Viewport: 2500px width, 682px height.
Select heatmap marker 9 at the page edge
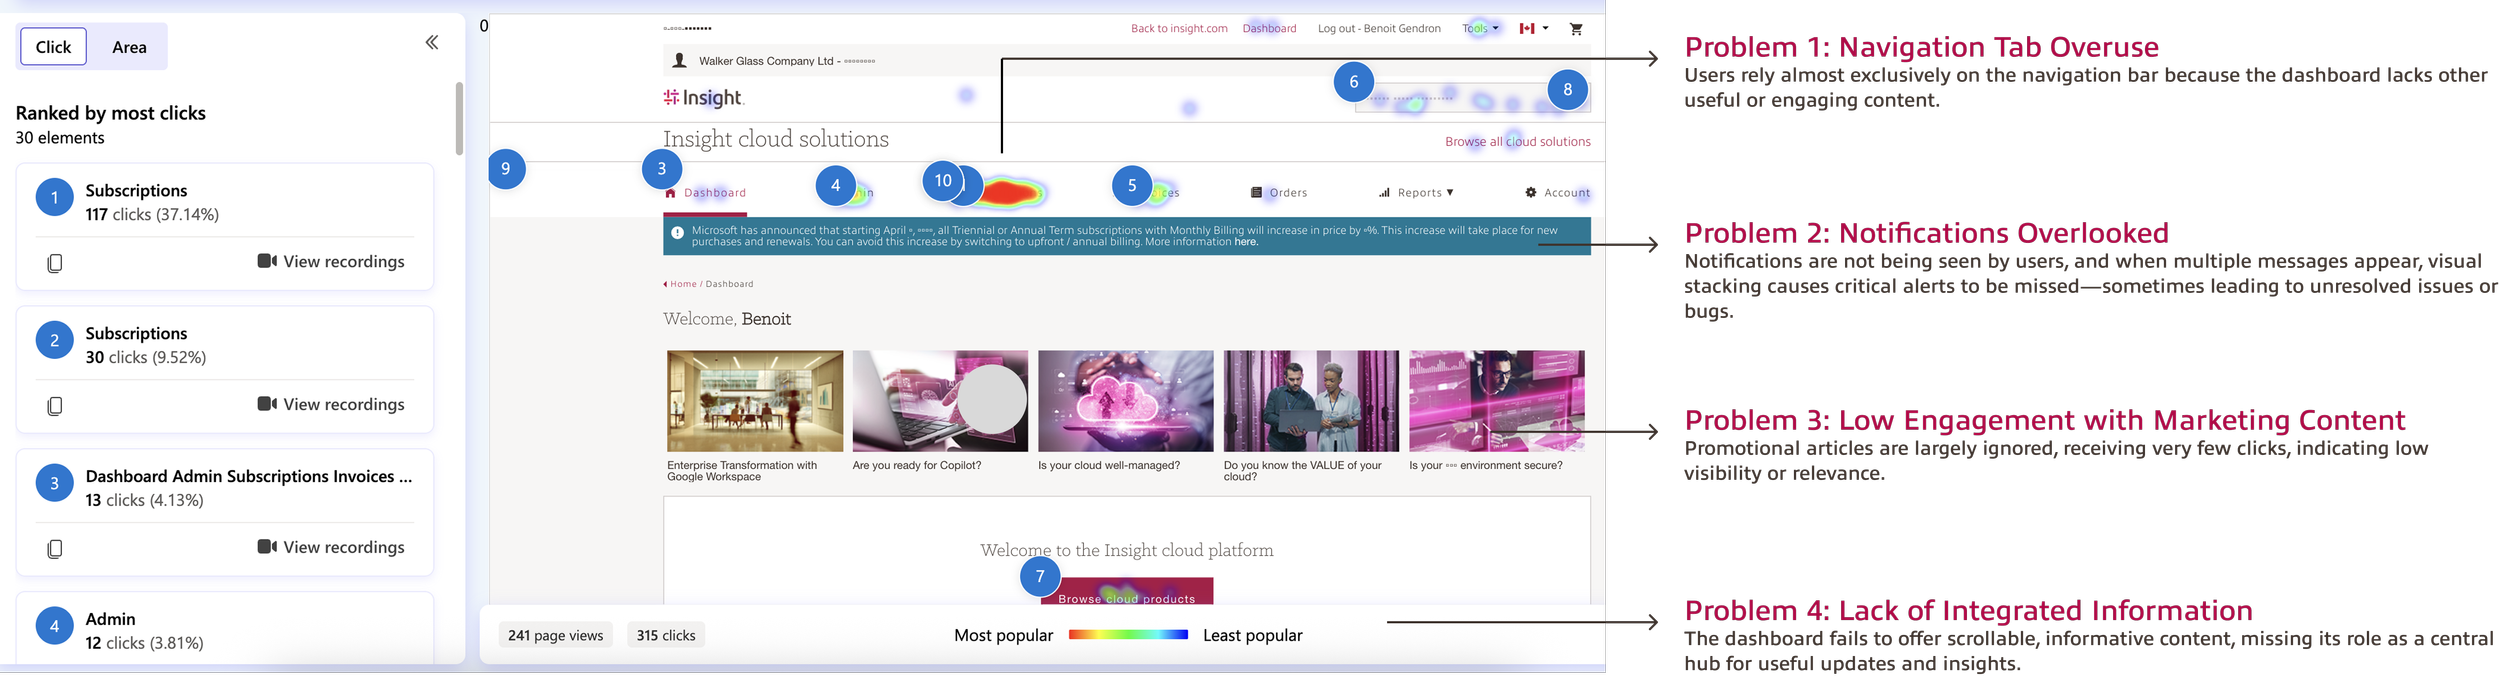pos(506,169)
